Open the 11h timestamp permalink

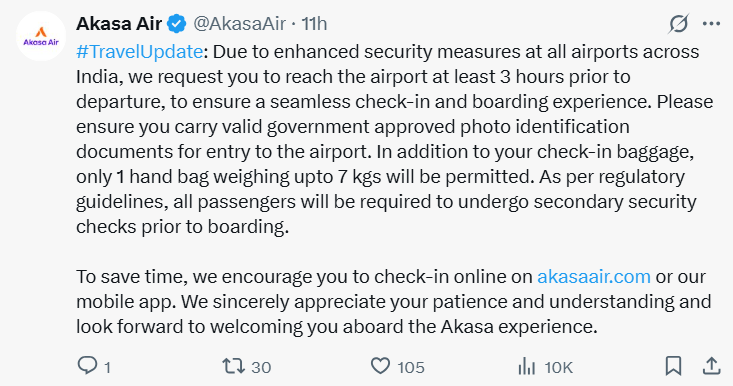314,24
